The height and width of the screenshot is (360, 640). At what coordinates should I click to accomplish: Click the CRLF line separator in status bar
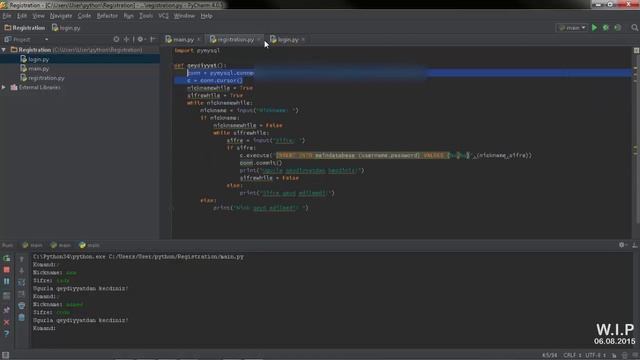[x=572, y=355]
